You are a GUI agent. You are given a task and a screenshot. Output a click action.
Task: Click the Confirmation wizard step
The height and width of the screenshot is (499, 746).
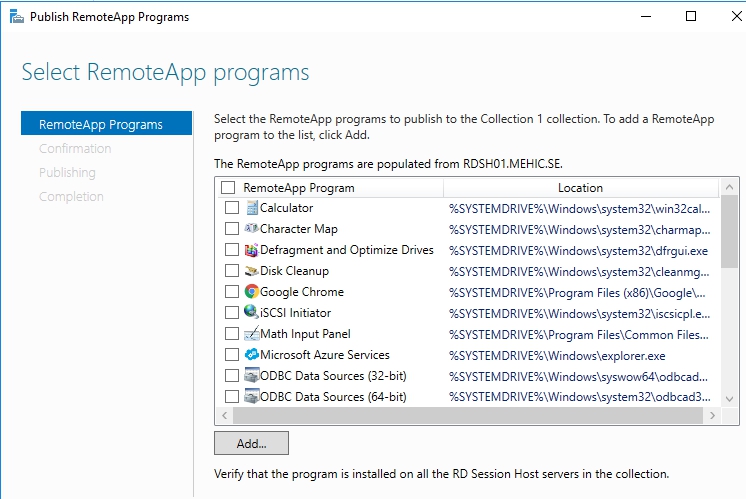coord(75,149)
